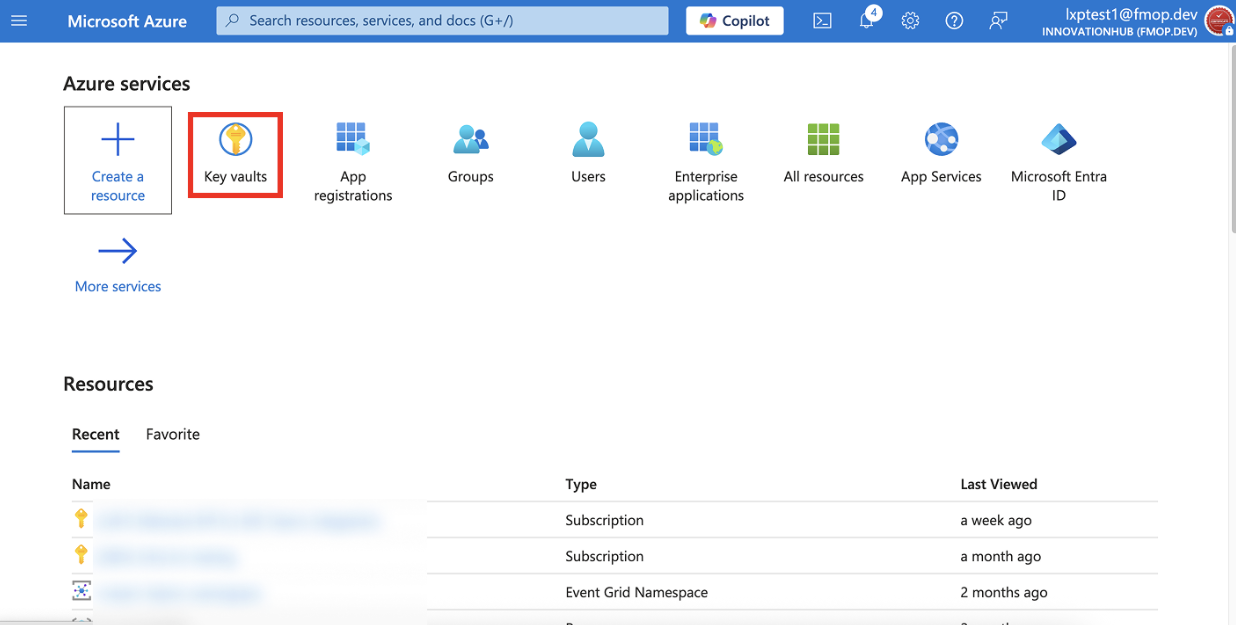The width and height of the screenshot is (1236, 644).
Task: Click the 'a month ago' cell
Action: click(x=1000, y=556)
